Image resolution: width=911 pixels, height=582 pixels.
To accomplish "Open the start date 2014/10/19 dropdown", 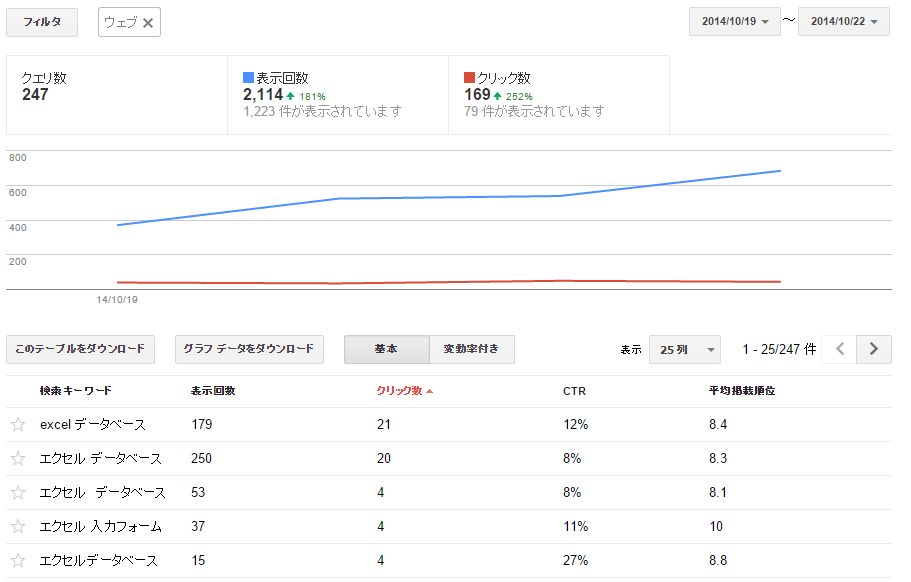I will click(734, 22).
